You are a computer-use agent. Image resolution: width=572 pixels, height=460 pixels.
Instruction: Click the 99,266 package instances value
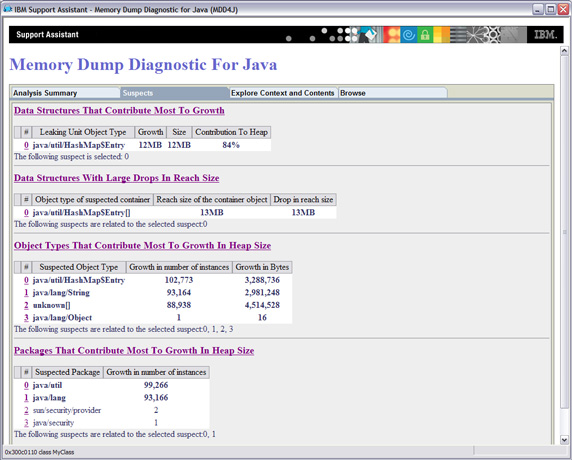click(x=156, y=385)
